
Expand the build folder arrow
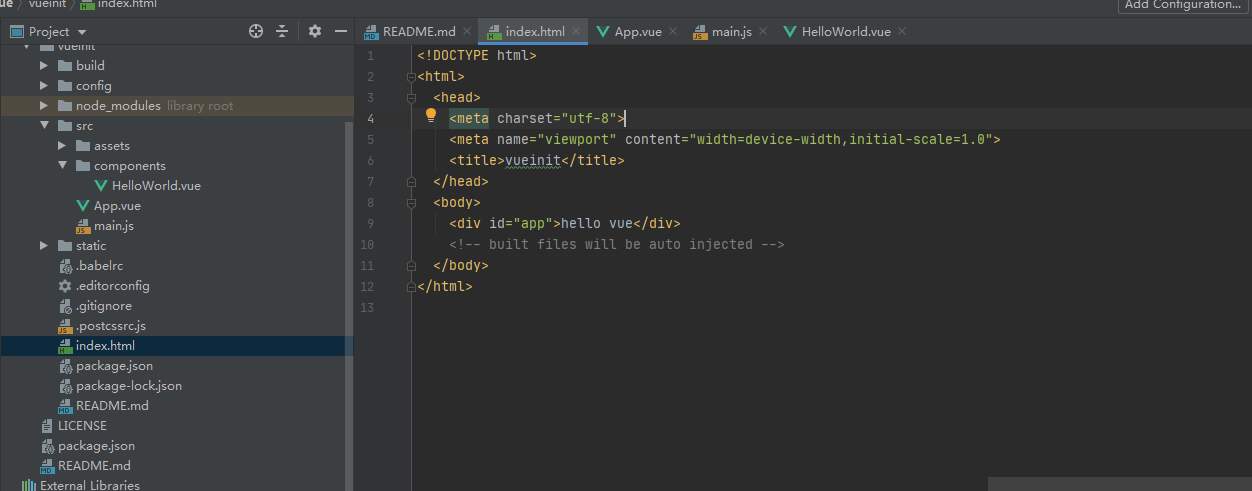coord(44,66)
